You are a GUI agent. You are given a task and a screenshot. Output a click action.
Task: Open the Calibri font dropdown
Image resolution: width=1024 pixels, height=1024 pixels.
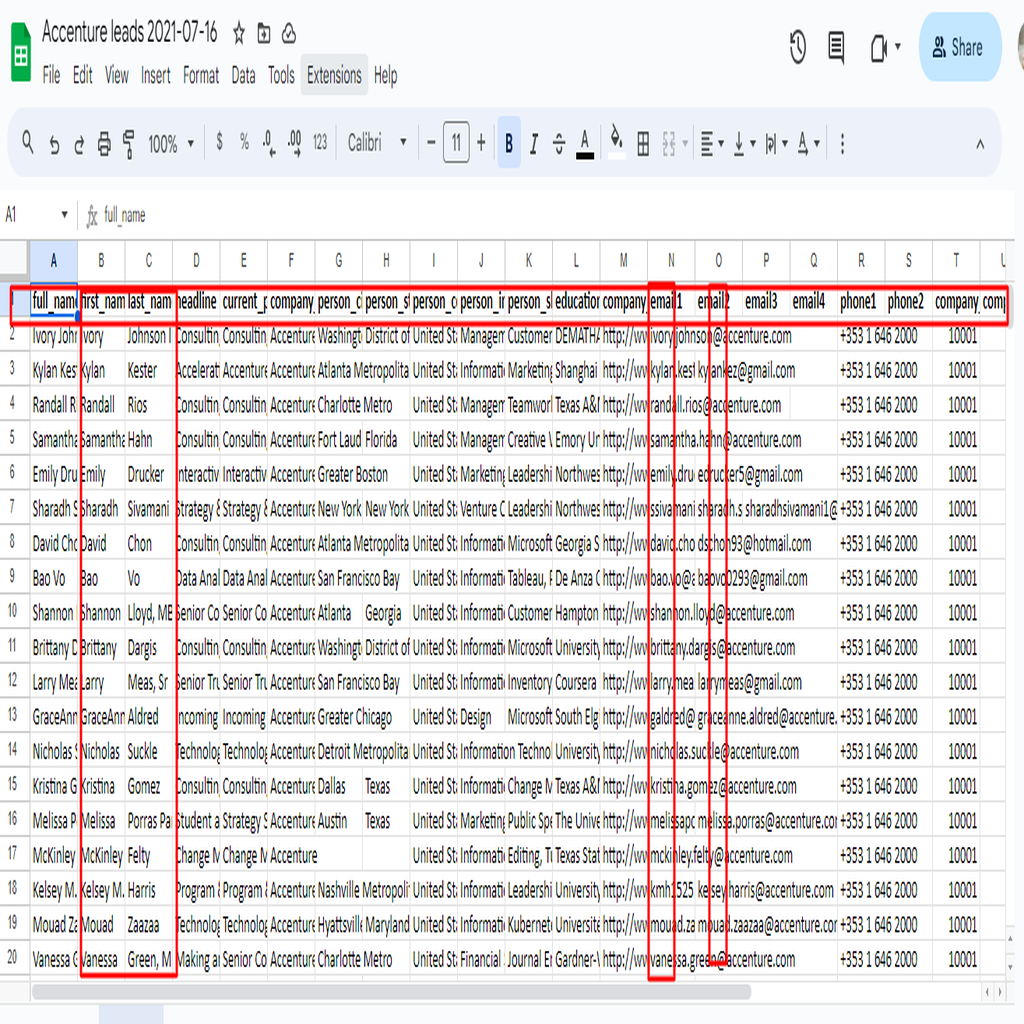click(377, 142)
